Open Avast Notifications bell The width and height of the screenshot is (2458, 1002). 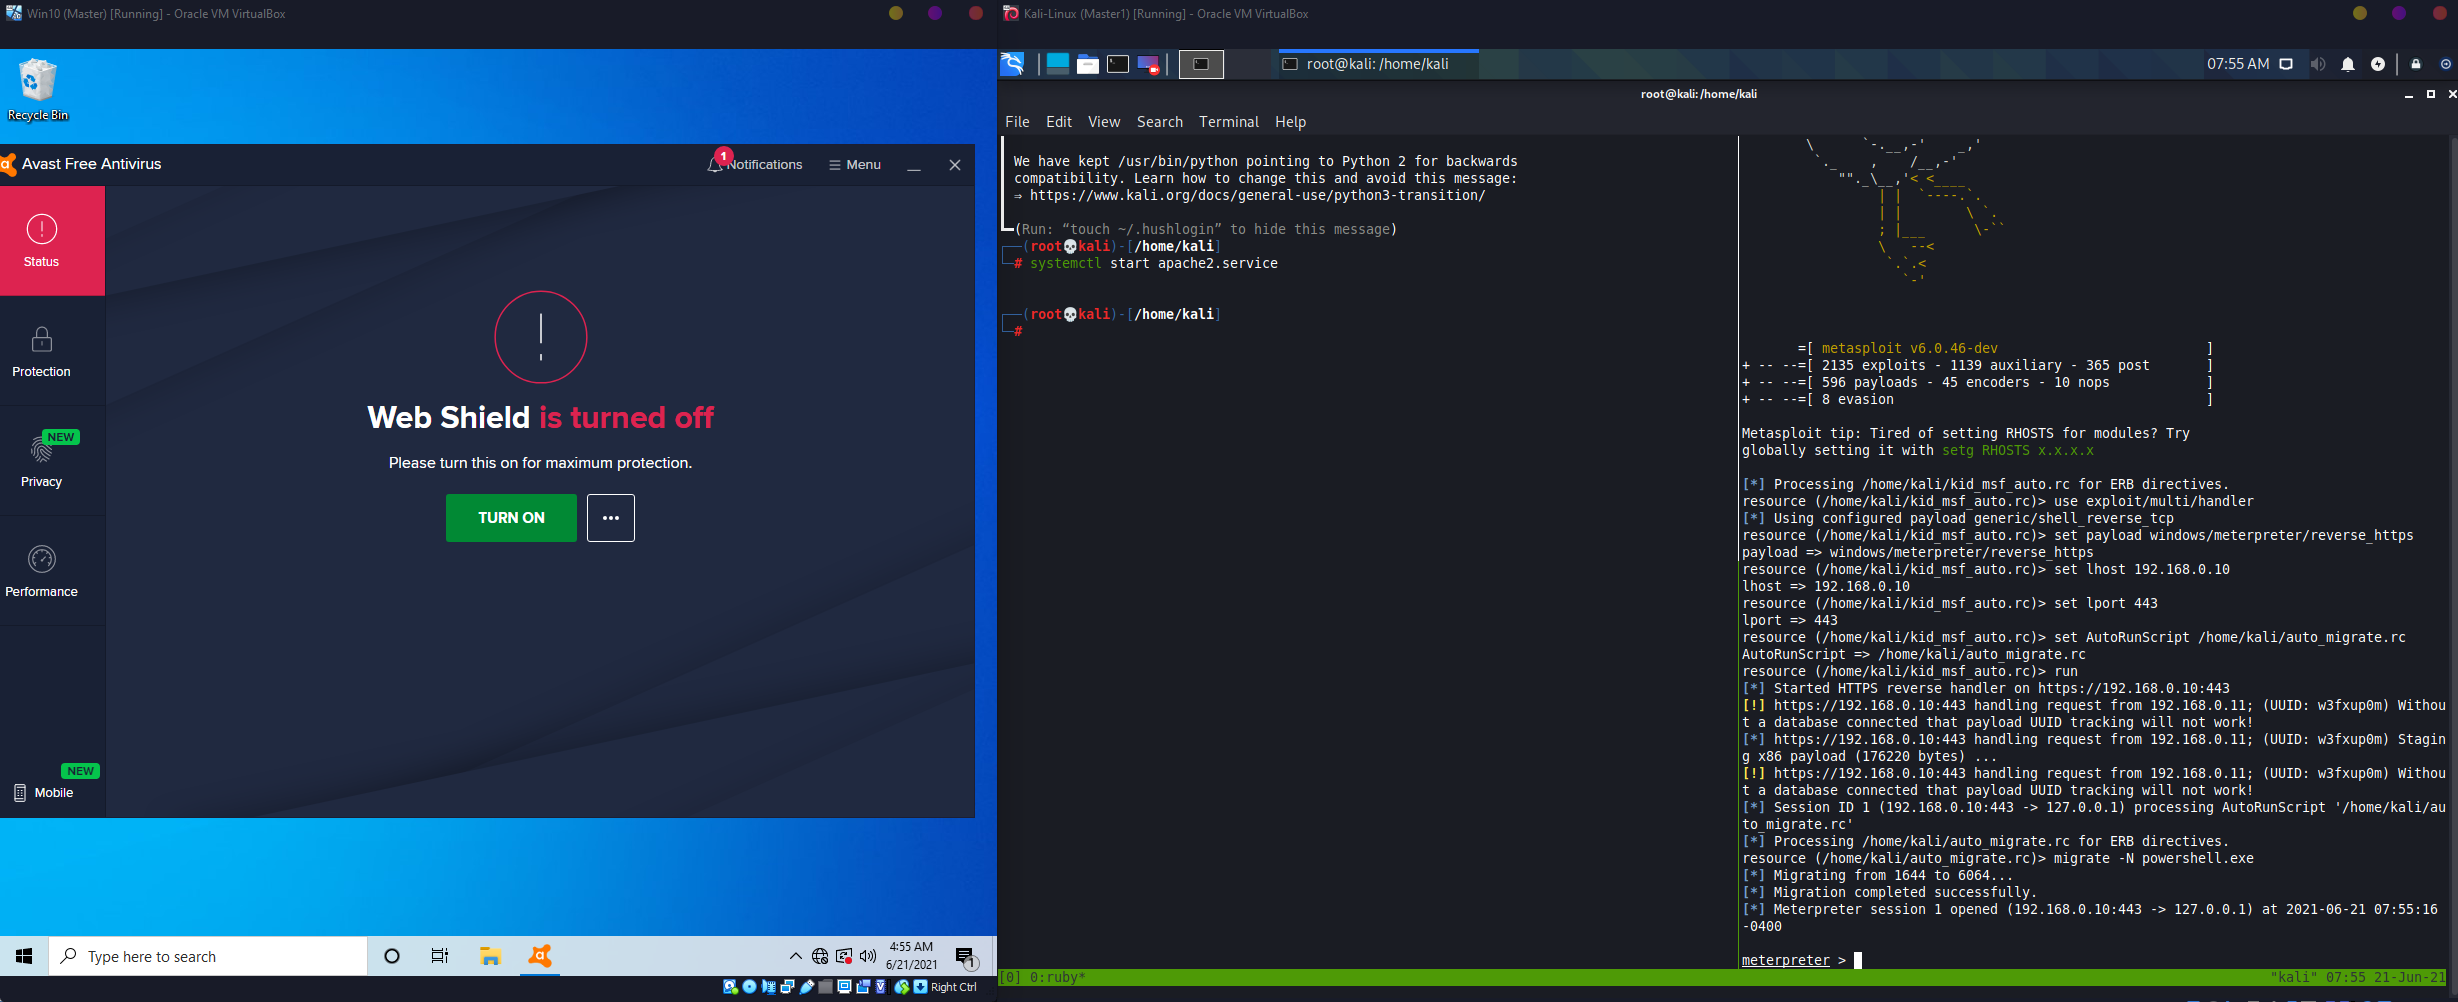coord(755,164)
